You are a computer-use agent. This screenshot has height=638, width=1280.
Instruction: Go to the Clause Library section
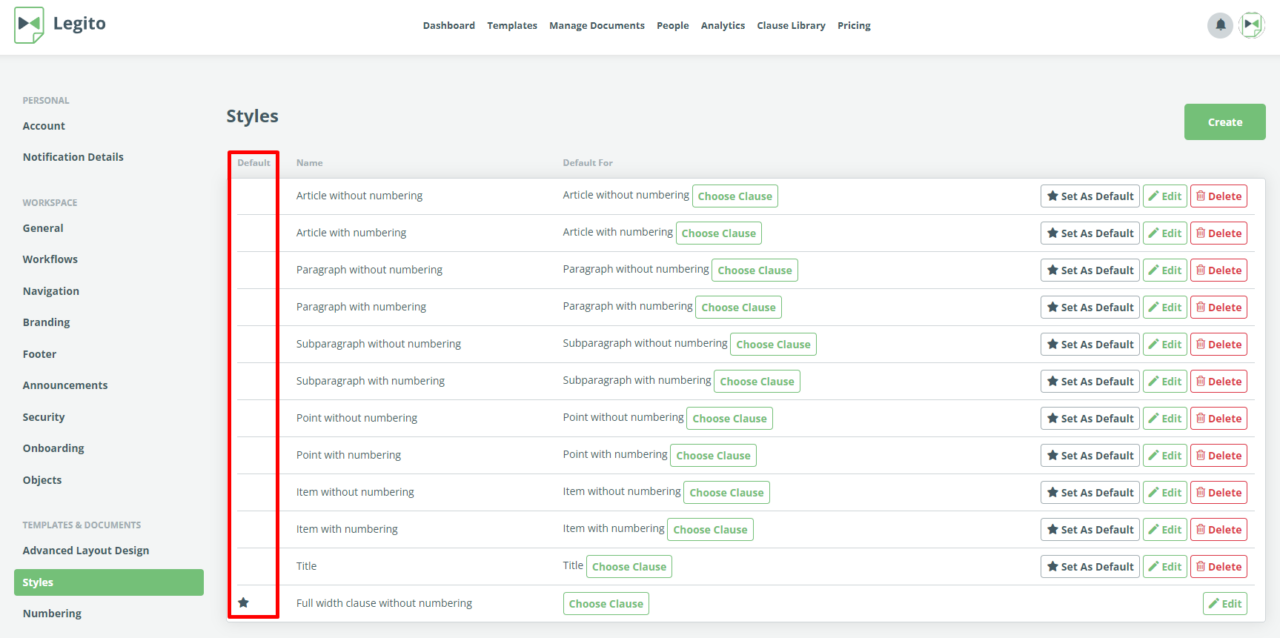pyautogui.click(x=791, y=25)
